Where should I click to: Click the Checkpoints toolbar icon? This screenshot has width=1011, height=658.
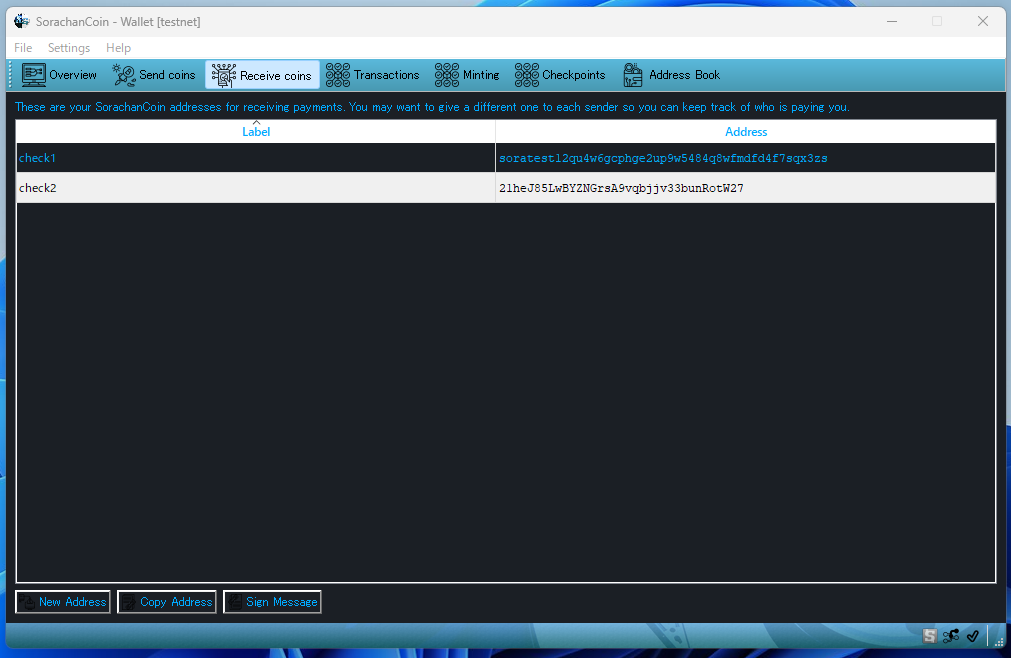(527, 75)
